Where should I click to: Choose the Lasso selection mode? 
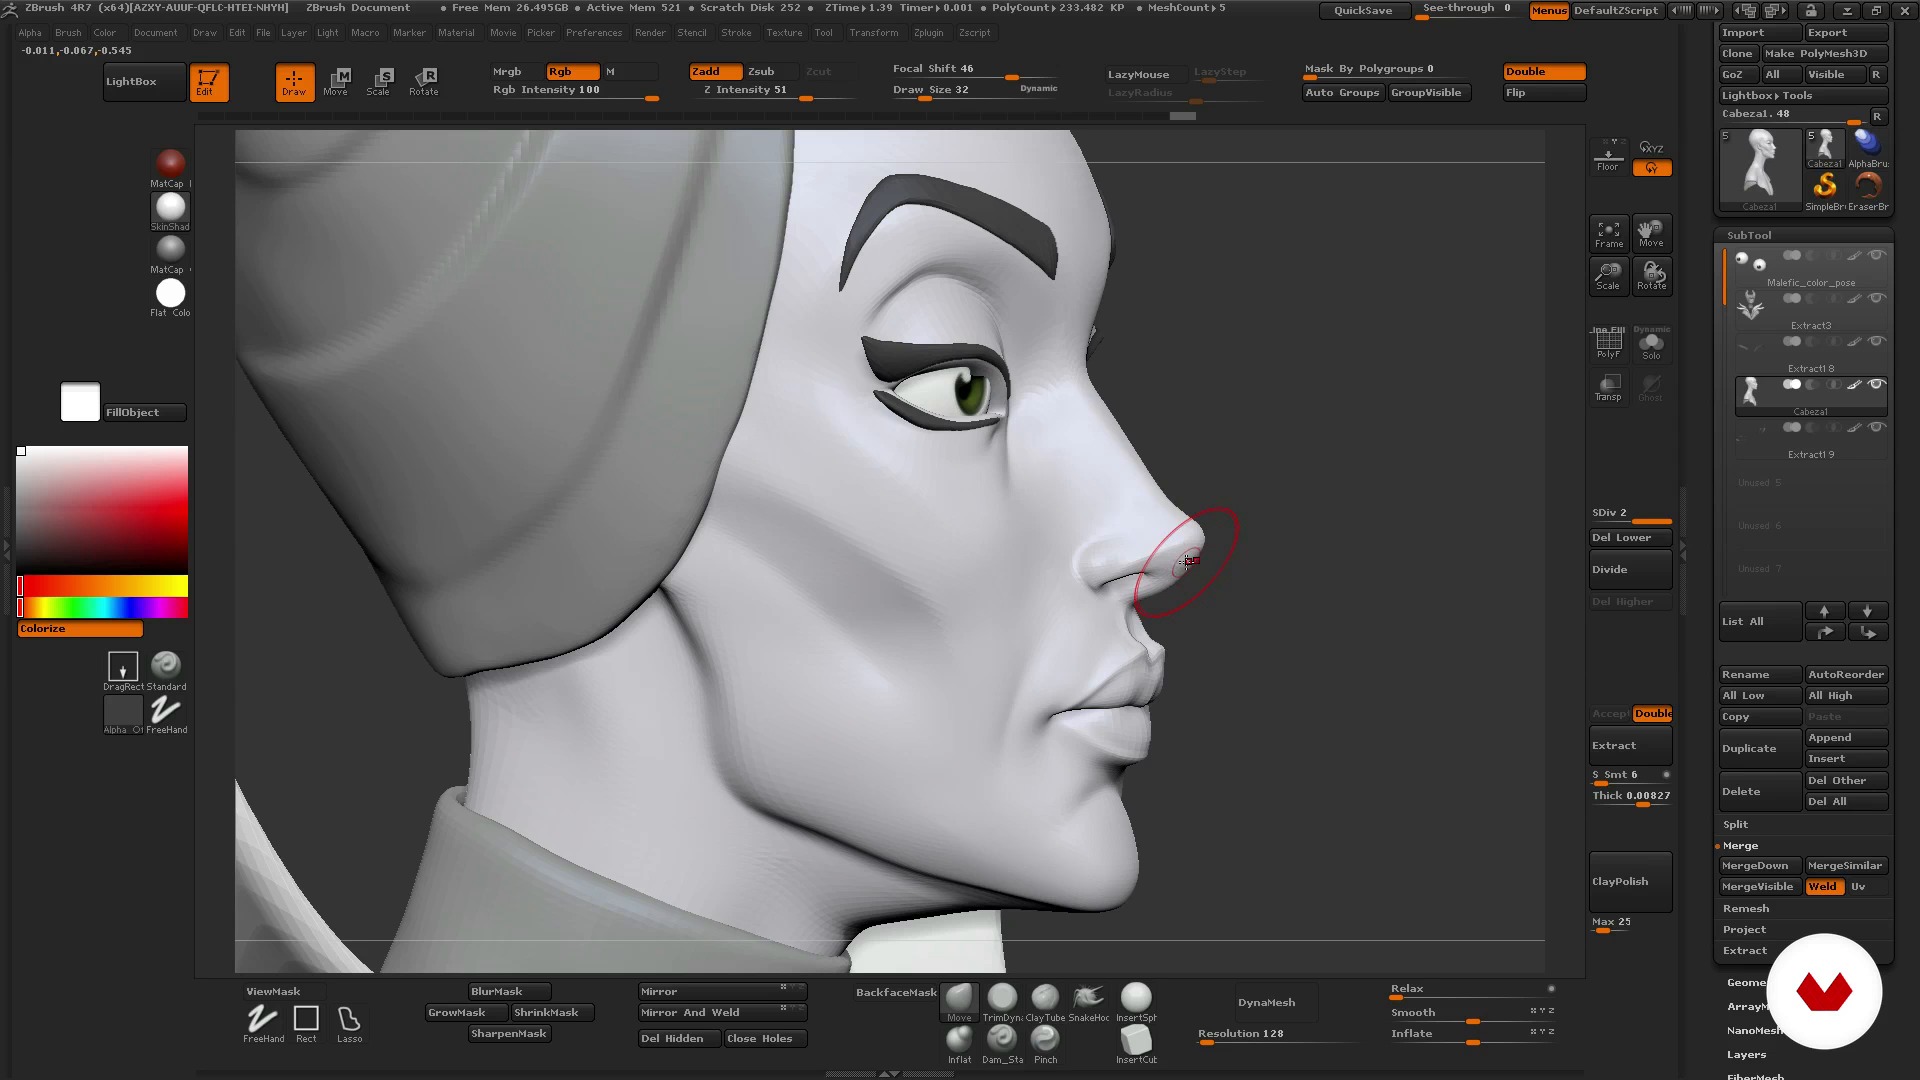point(349,1024)
